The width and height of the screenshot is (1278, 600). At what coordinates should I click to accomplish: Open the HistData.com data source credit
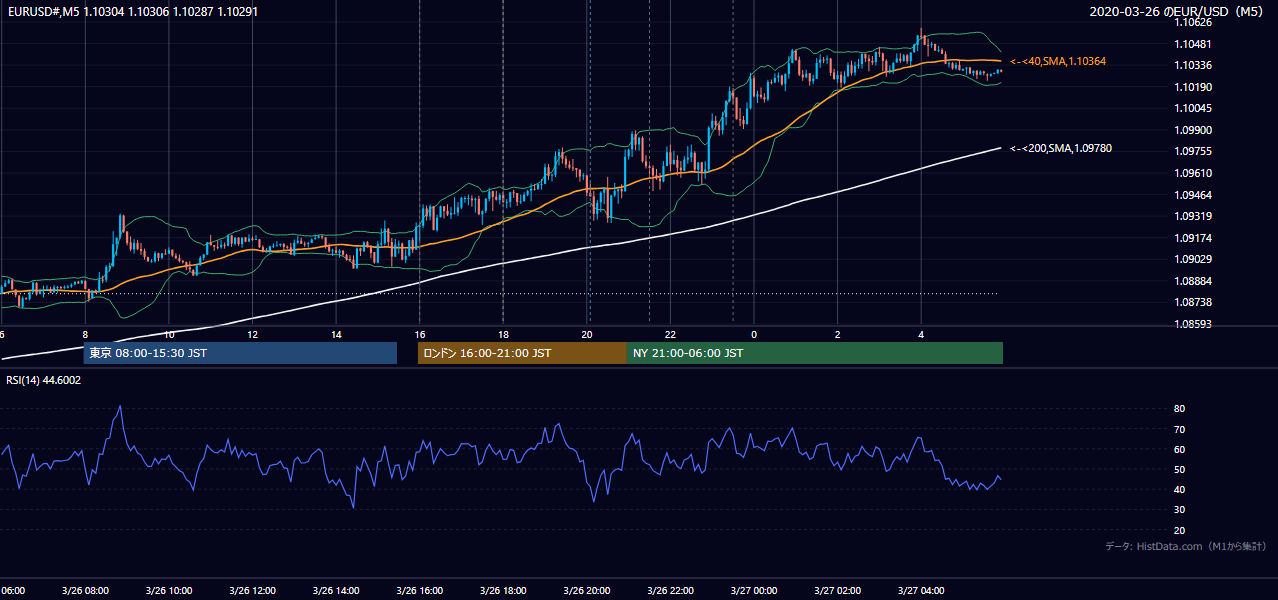1186,546
